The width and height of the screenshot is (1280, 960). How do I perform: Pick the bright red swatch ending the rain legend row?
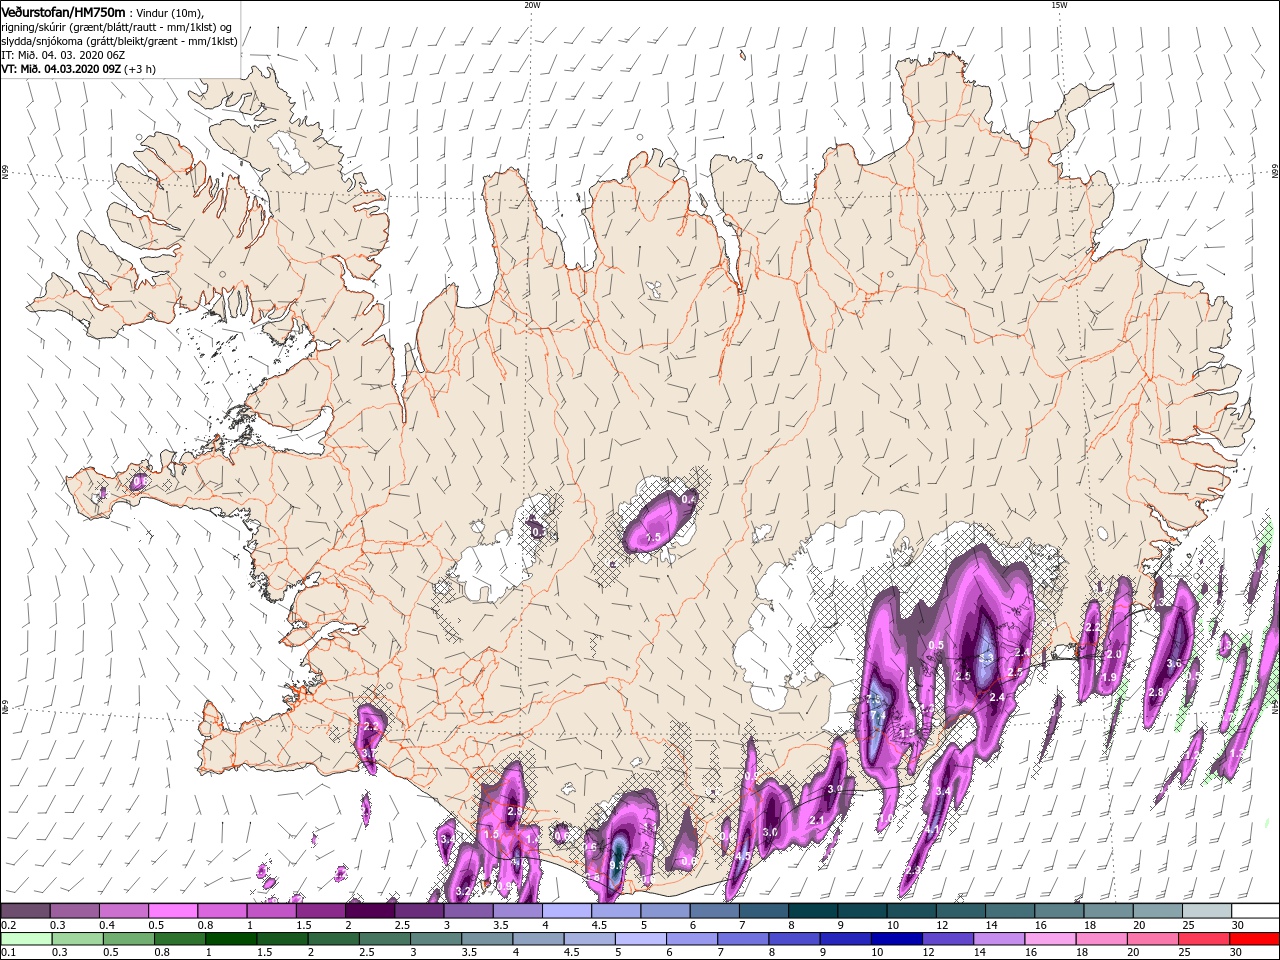coord(1255,939)
